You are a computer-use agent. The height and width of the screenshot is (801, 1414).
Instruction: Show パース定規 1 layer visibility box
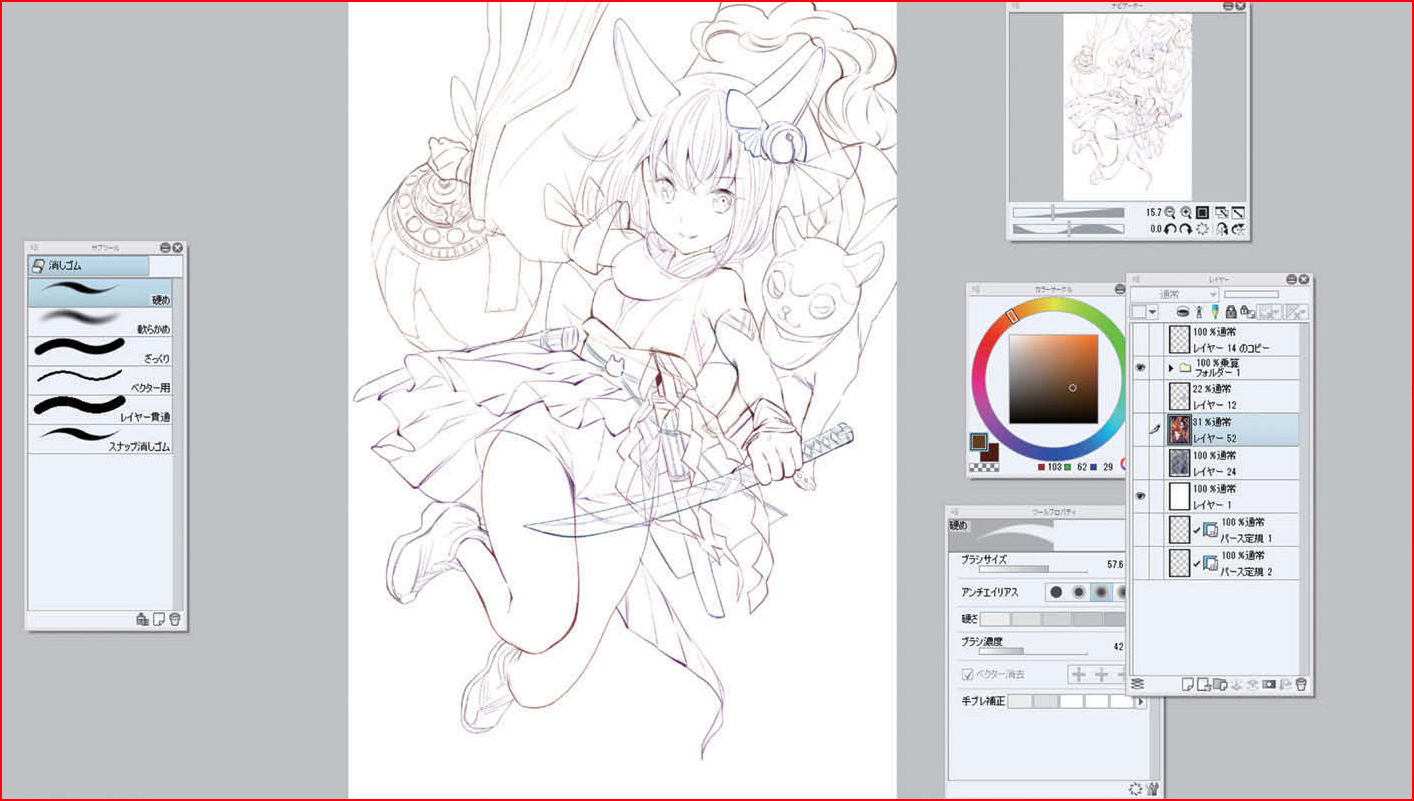click(1140, 530)
